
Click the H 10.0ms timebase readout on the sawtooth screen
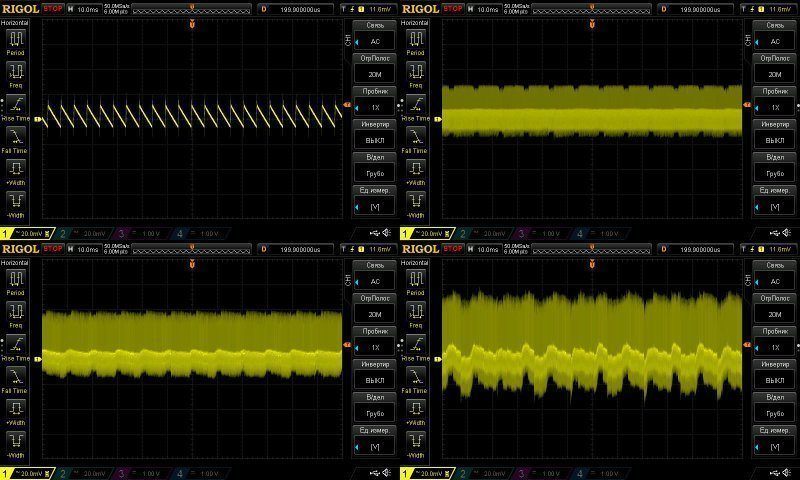coord(84,9)
